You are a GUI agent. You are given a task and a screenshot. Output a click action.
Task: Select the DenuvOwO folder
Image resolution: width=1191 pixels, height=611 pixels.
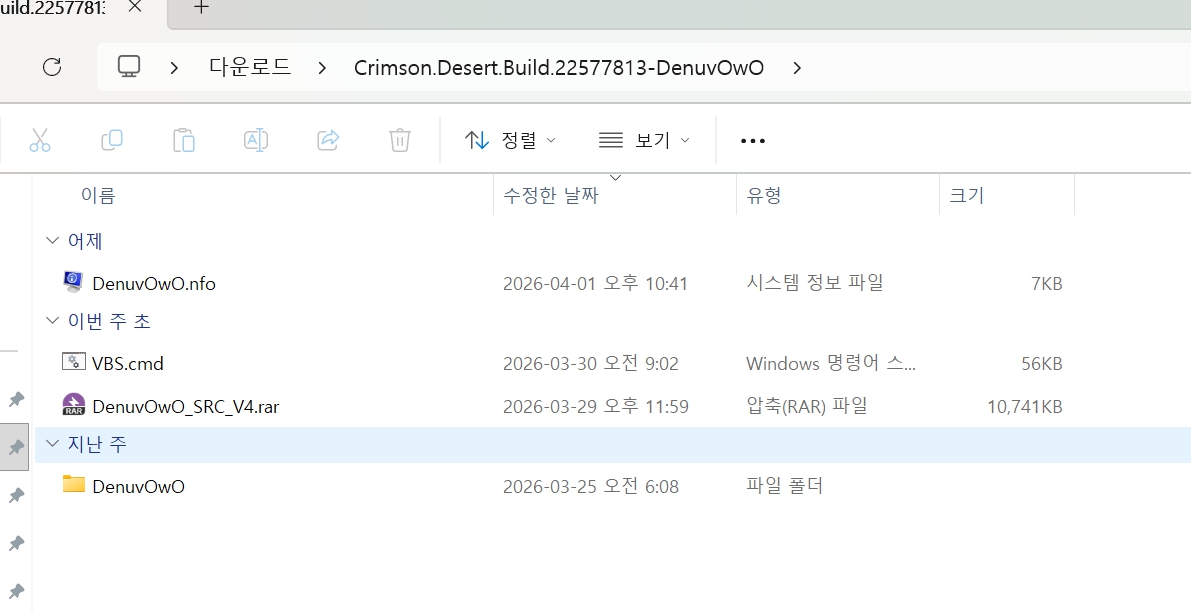138,487
